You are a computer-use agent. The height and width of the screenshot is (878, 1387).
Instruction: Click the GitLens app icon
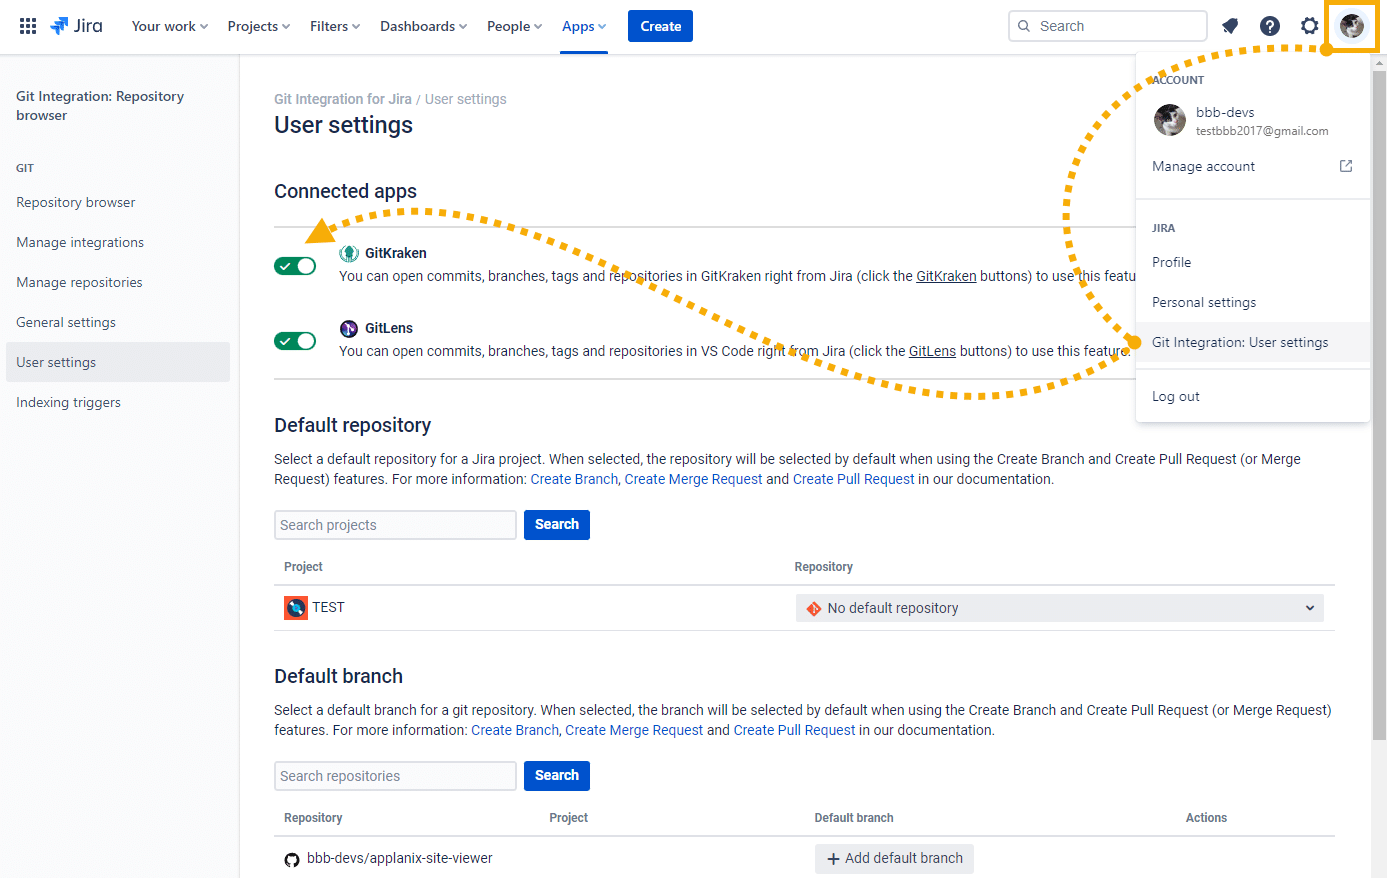pyautogui.click(x=349, y=328)
